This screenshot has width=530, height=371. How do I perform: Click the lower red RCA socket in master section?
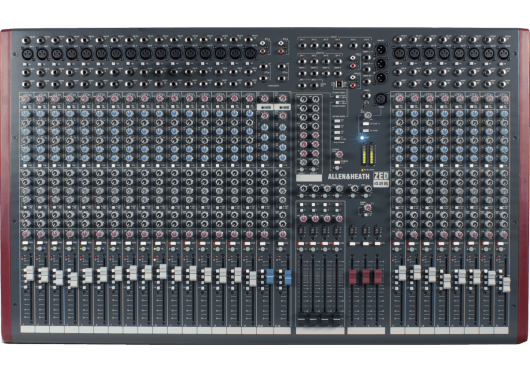point(353,85)
